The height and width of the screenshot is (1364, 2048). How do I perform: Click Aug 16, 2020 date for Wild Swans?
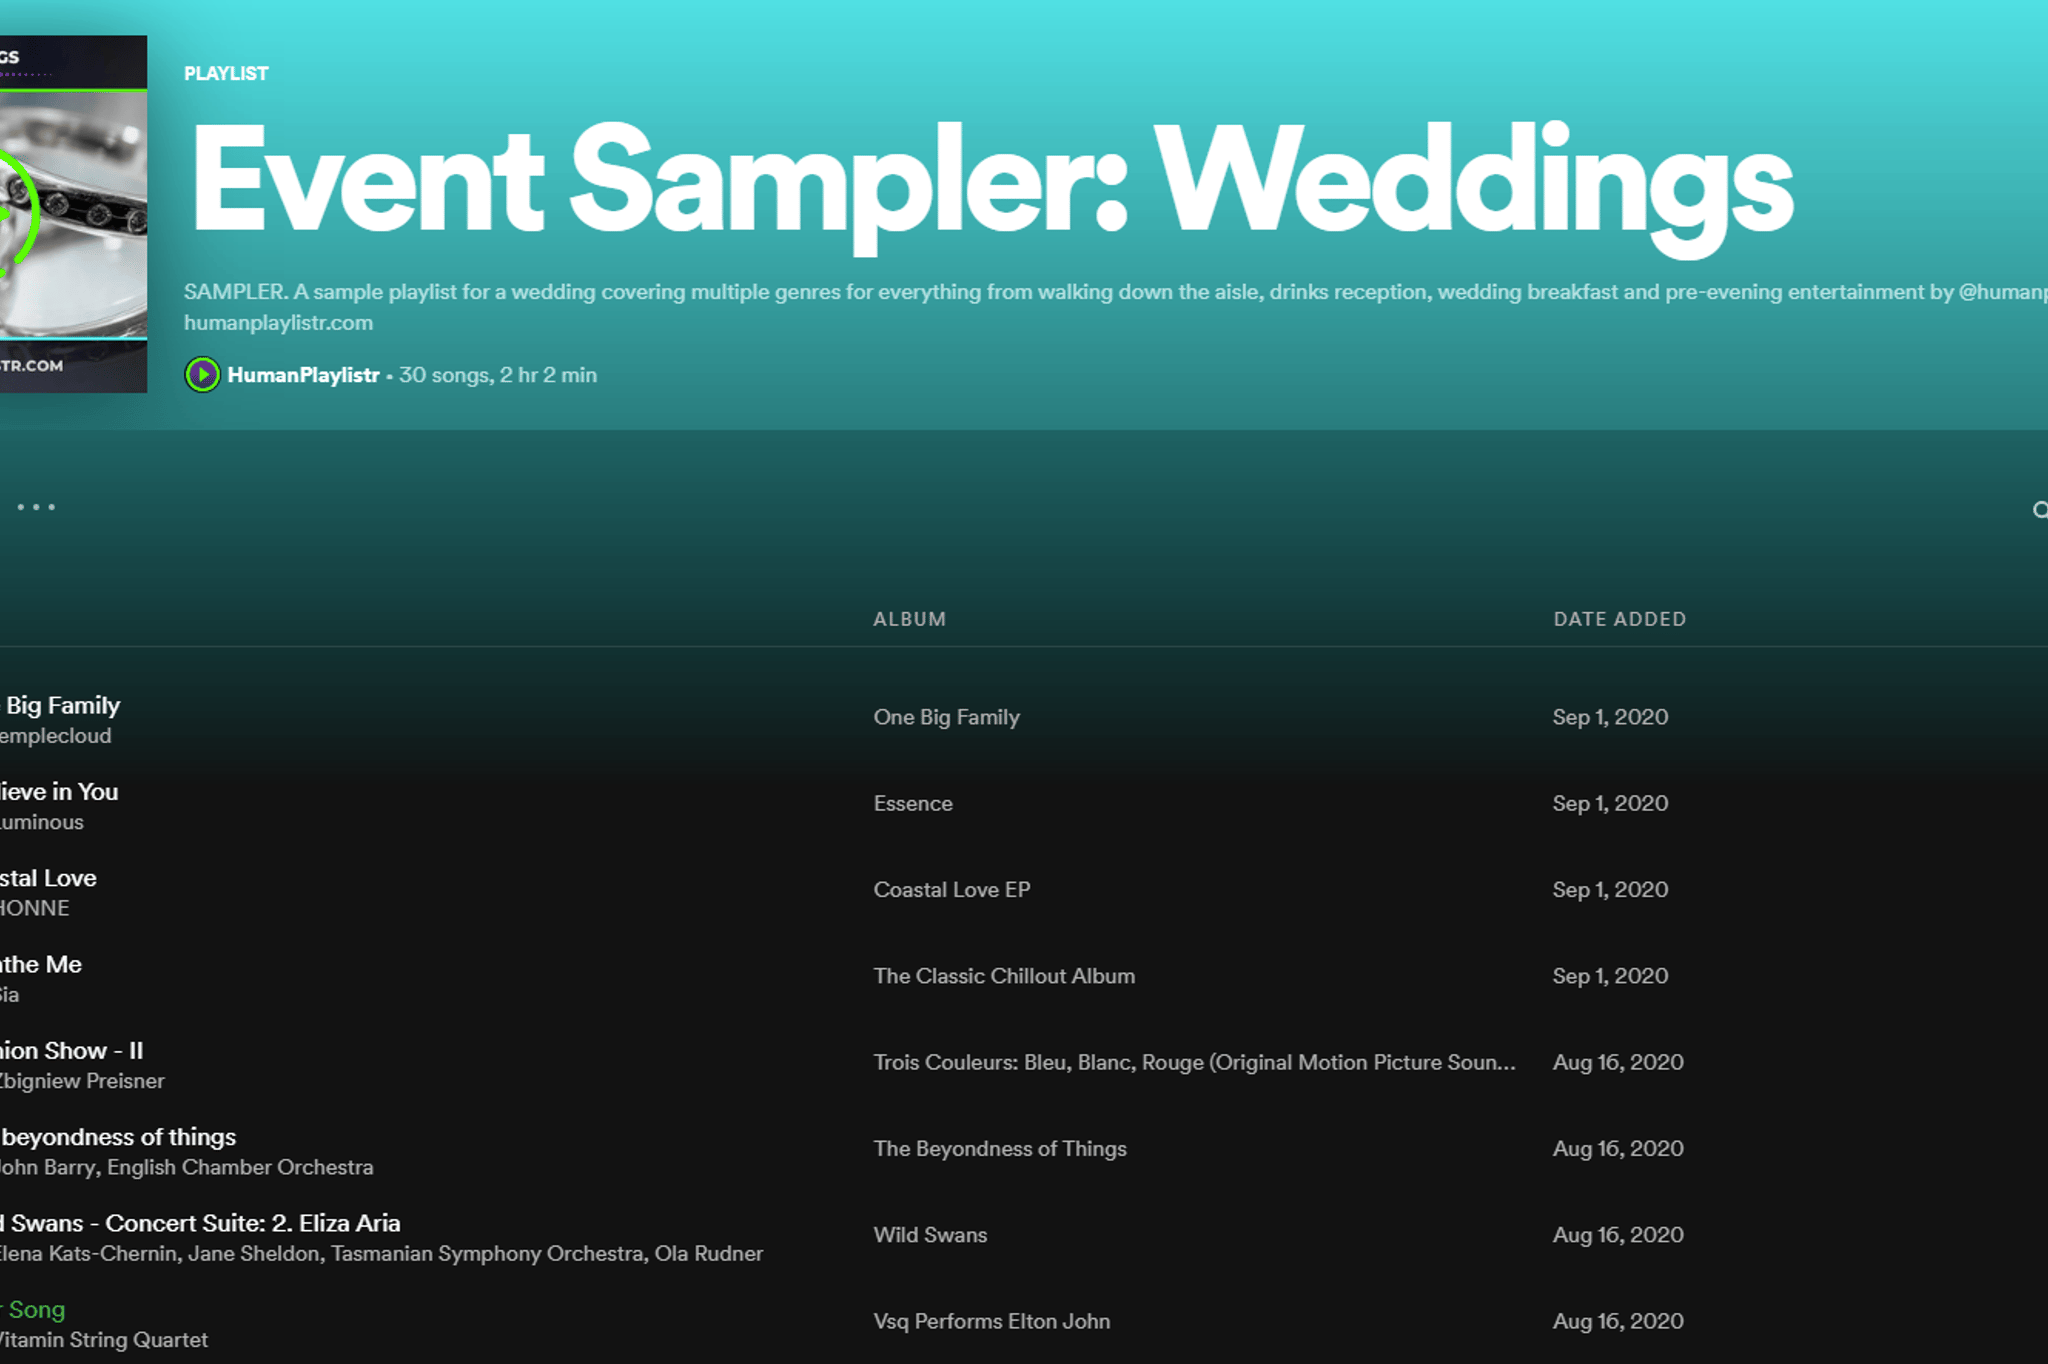(x=1618, y=1235)
